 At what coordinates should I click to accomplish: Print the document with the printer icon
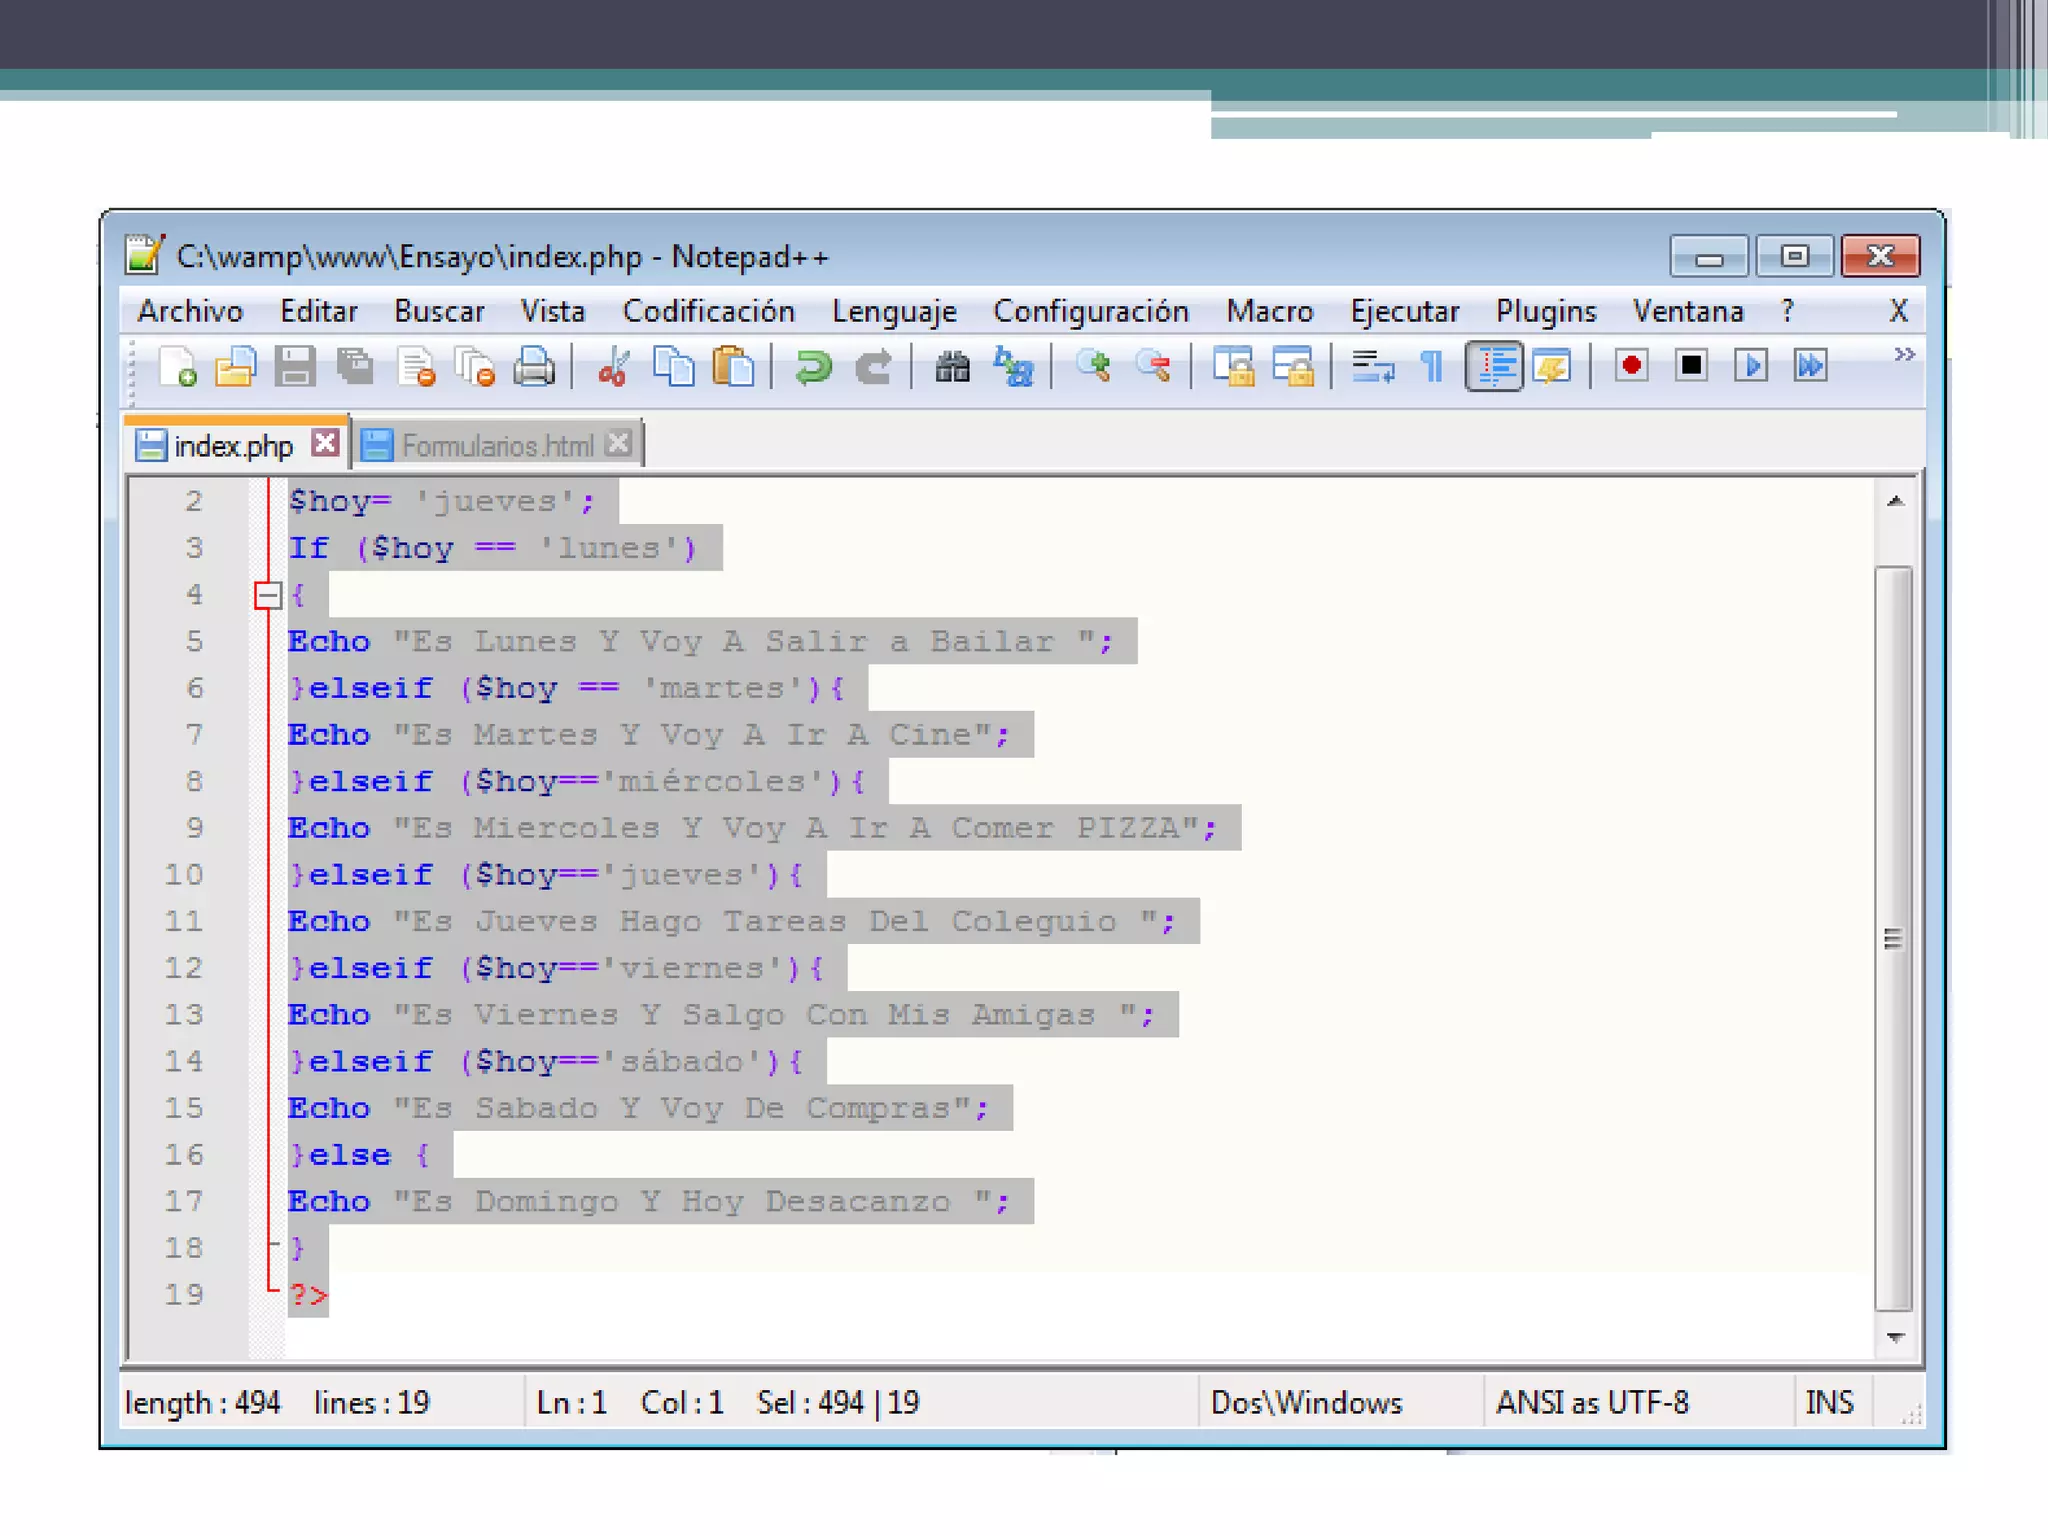tap(534, 367)
